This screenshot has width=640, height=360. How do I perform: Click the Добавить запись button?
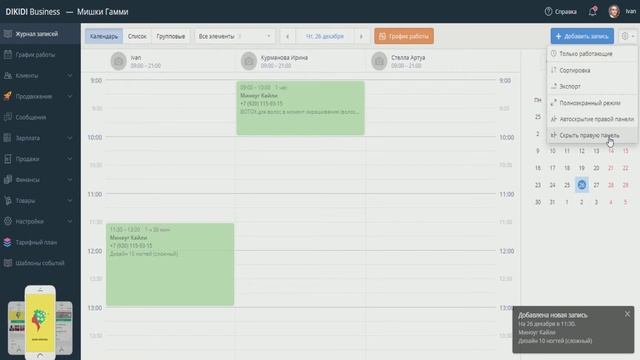[582, 36]
